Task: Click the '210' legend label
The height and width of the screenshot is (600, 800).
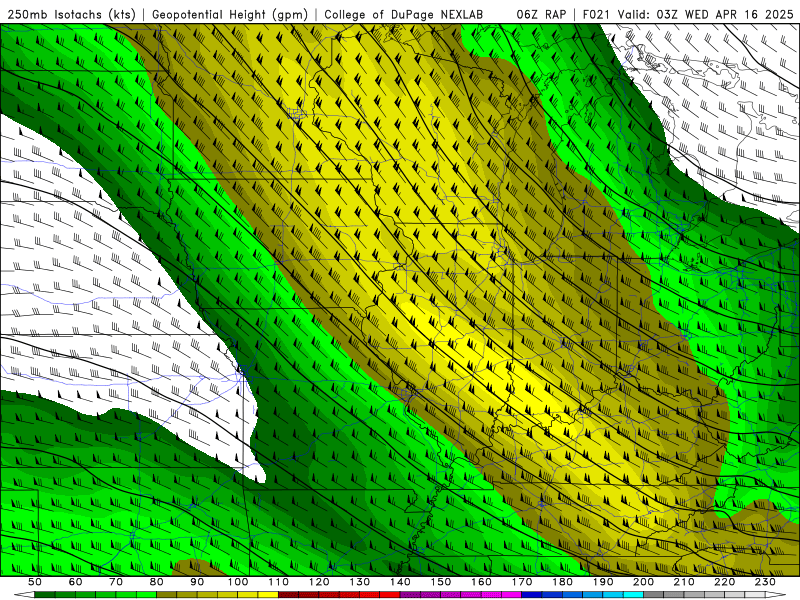Action: click(x=684, y=582)
